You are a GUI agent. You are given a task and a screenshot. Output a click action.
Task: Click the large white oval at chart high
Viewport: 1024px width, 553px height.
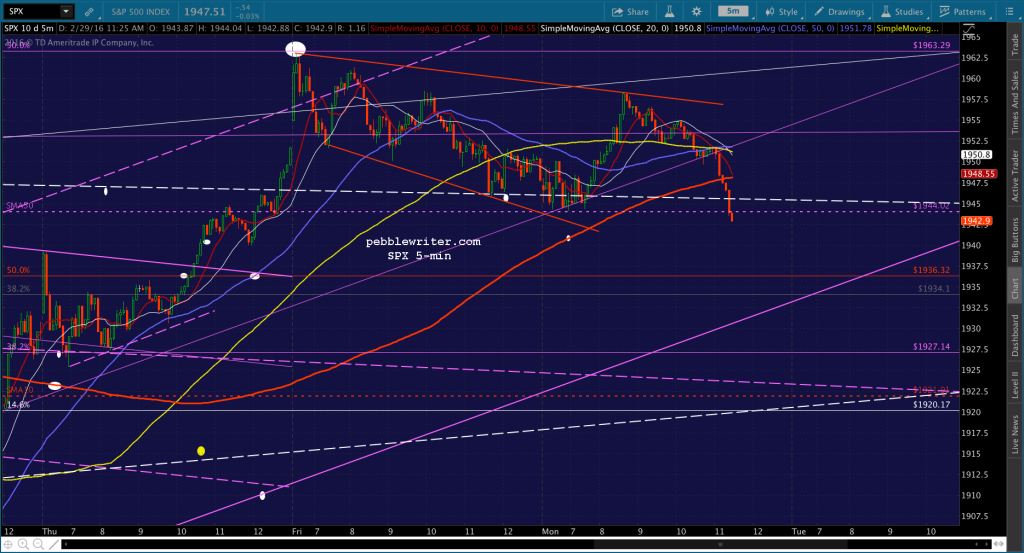(295, 49)
